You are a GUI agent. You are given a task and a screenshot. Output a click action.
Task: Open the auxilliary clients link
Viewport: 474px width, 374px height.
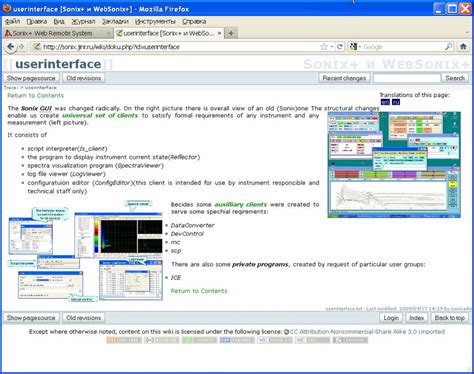tap(240, 204)
